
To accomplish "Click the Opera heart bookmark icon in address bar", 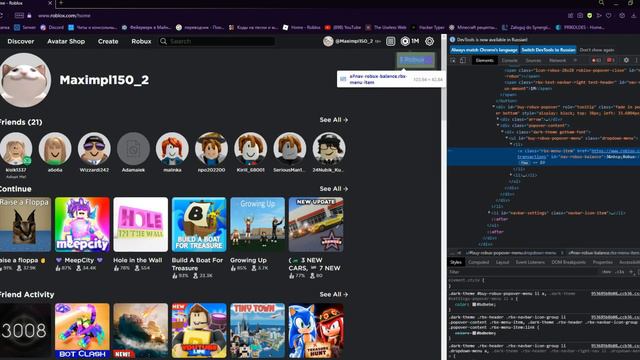I will pyautogui.click(x=609, y=16).
